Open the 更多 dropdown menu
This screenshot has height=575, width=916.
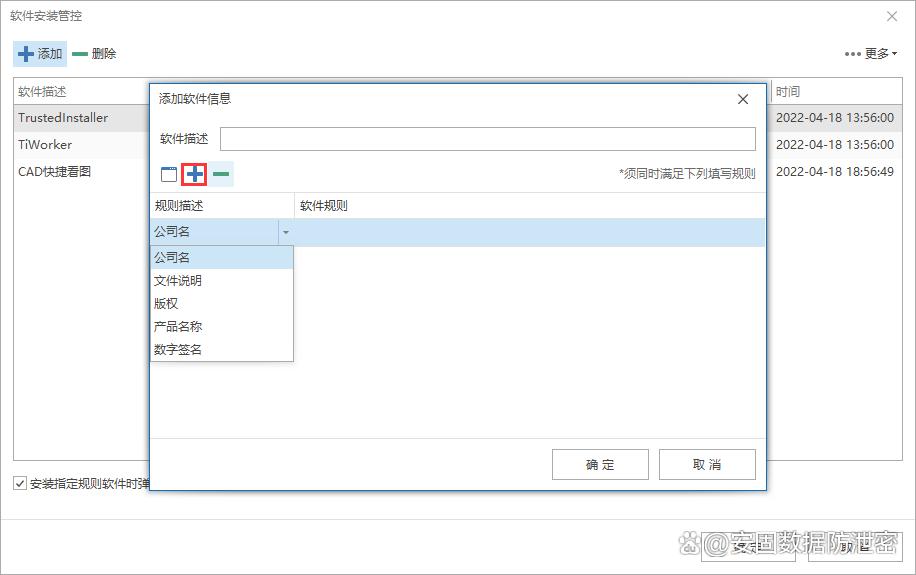click(x=870, y=54)
